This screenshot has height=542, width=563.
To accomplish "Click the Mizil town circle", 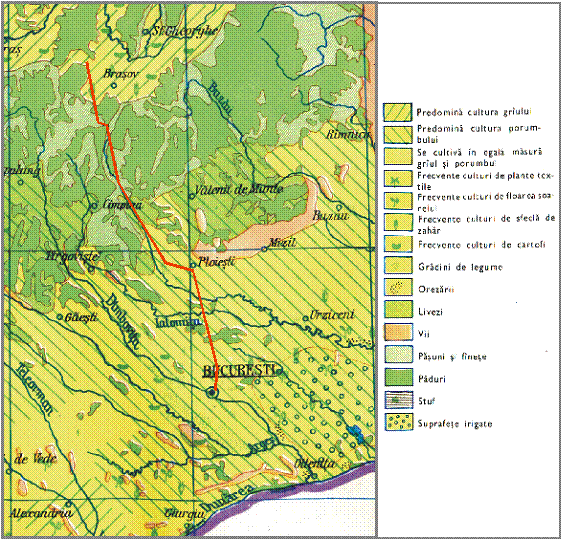I will [264, 249].
